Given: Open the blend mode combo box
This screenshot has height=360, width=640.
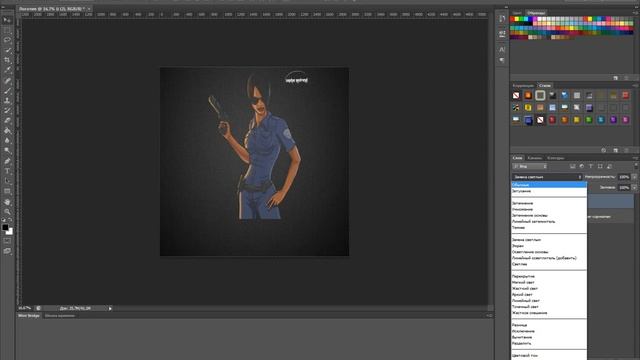Looking at the screenshot, I should [547, 177].
